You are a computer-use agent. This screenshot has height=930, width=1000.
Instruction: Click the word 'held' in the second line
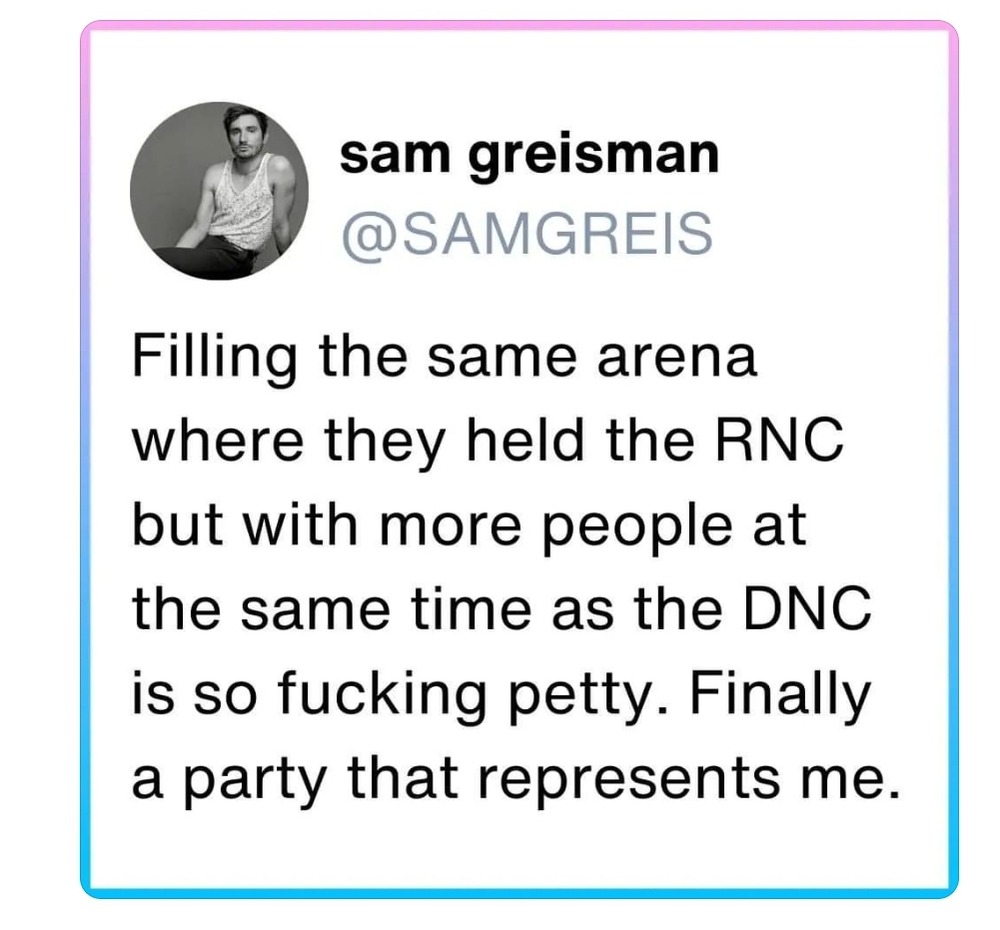point(525,439)
